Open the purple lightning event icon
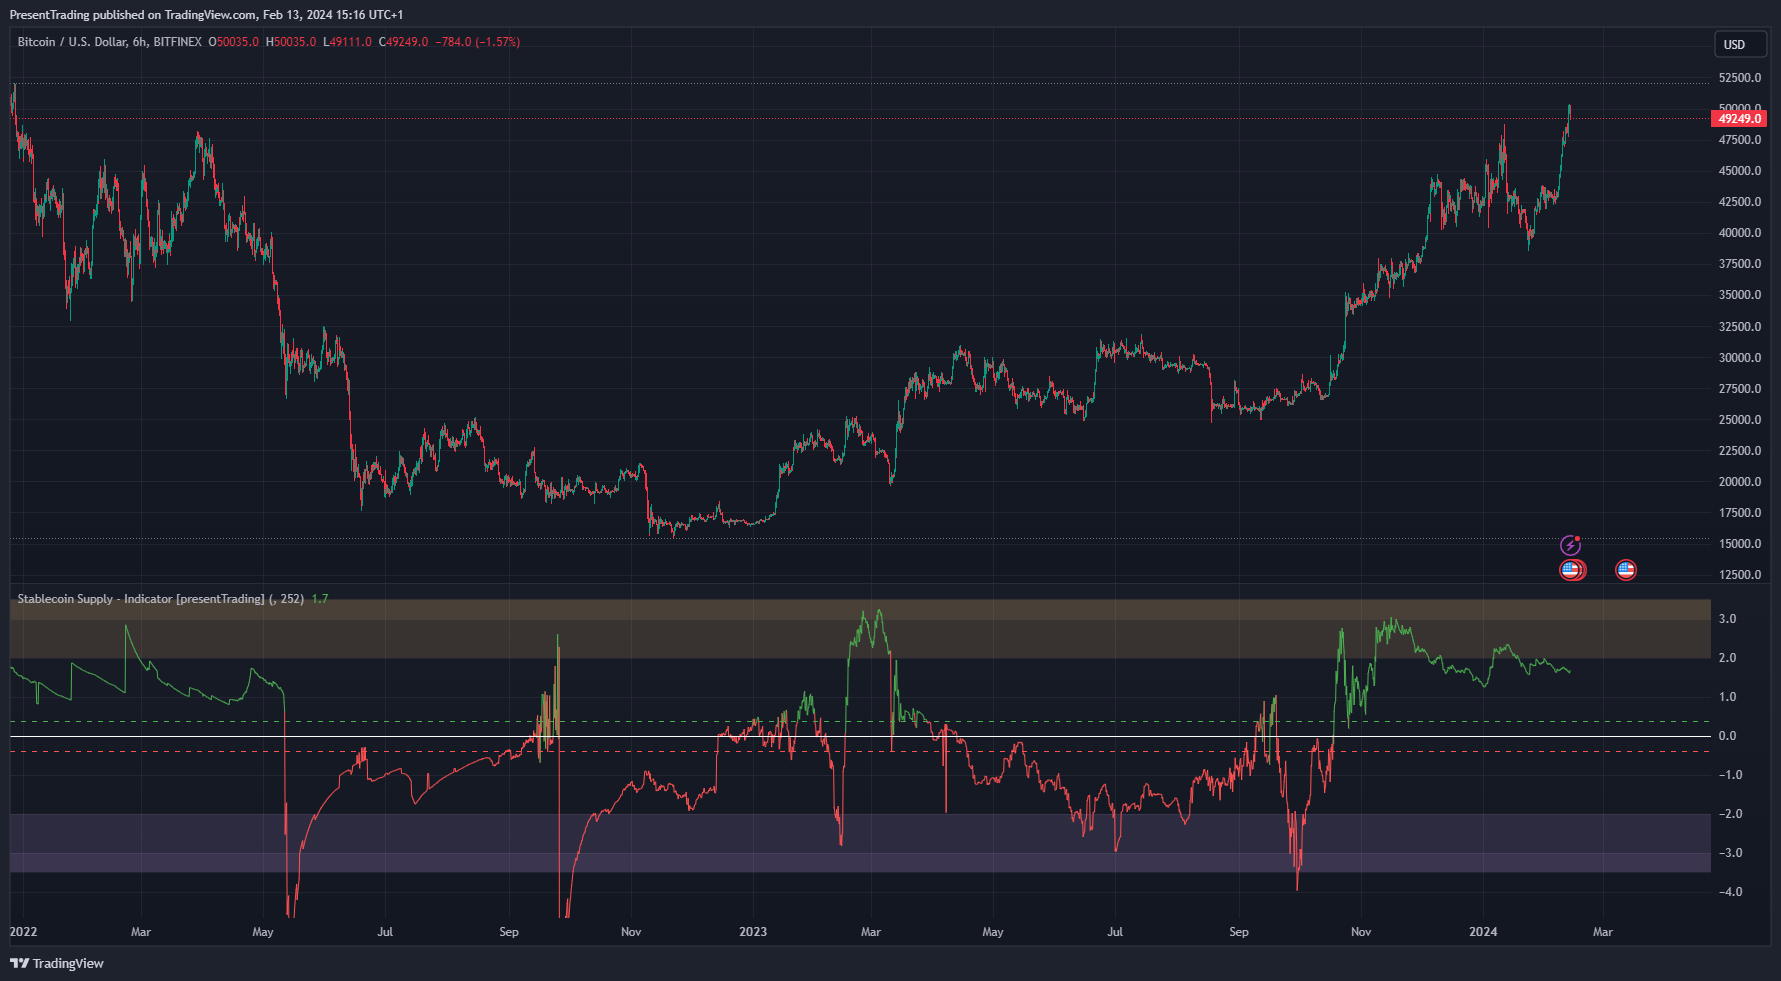Image resolution: width=1781 pixels, height=981 pixels. (1571, 545)
